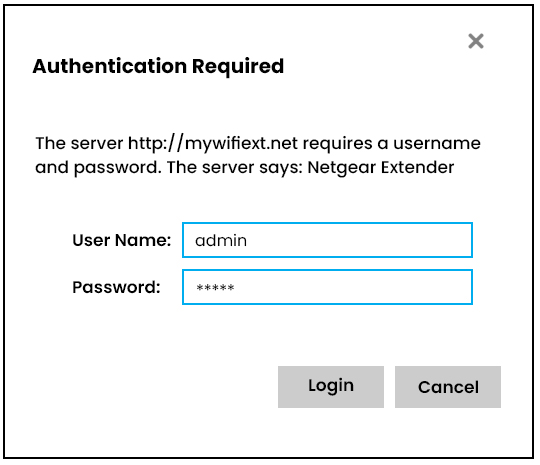The image size is (540, 465).
Task: Click the masked asterisks in Password field
Action: point(215,287)
